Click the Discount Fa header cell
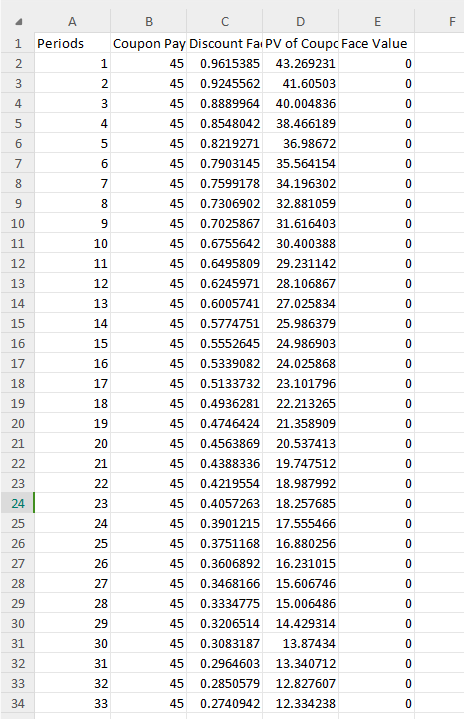 click(225, 43)
